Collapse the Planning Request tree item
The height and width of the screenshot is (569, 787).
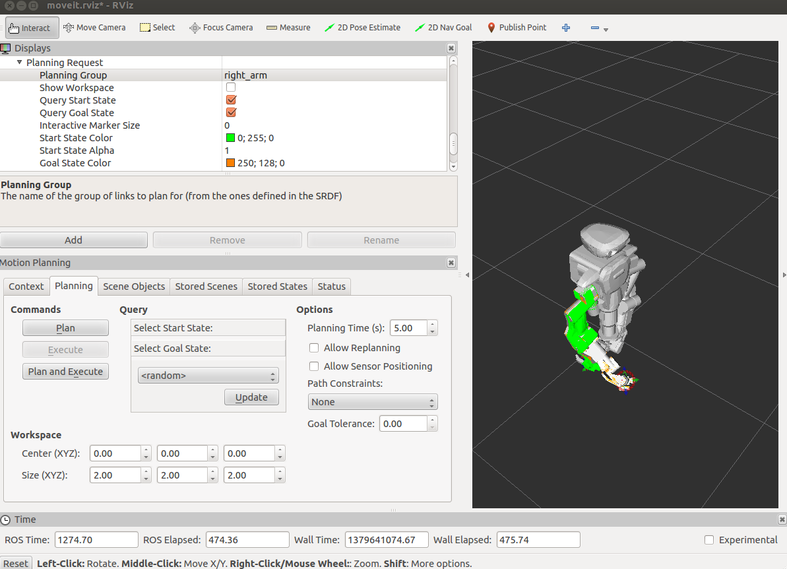point(19,63)
